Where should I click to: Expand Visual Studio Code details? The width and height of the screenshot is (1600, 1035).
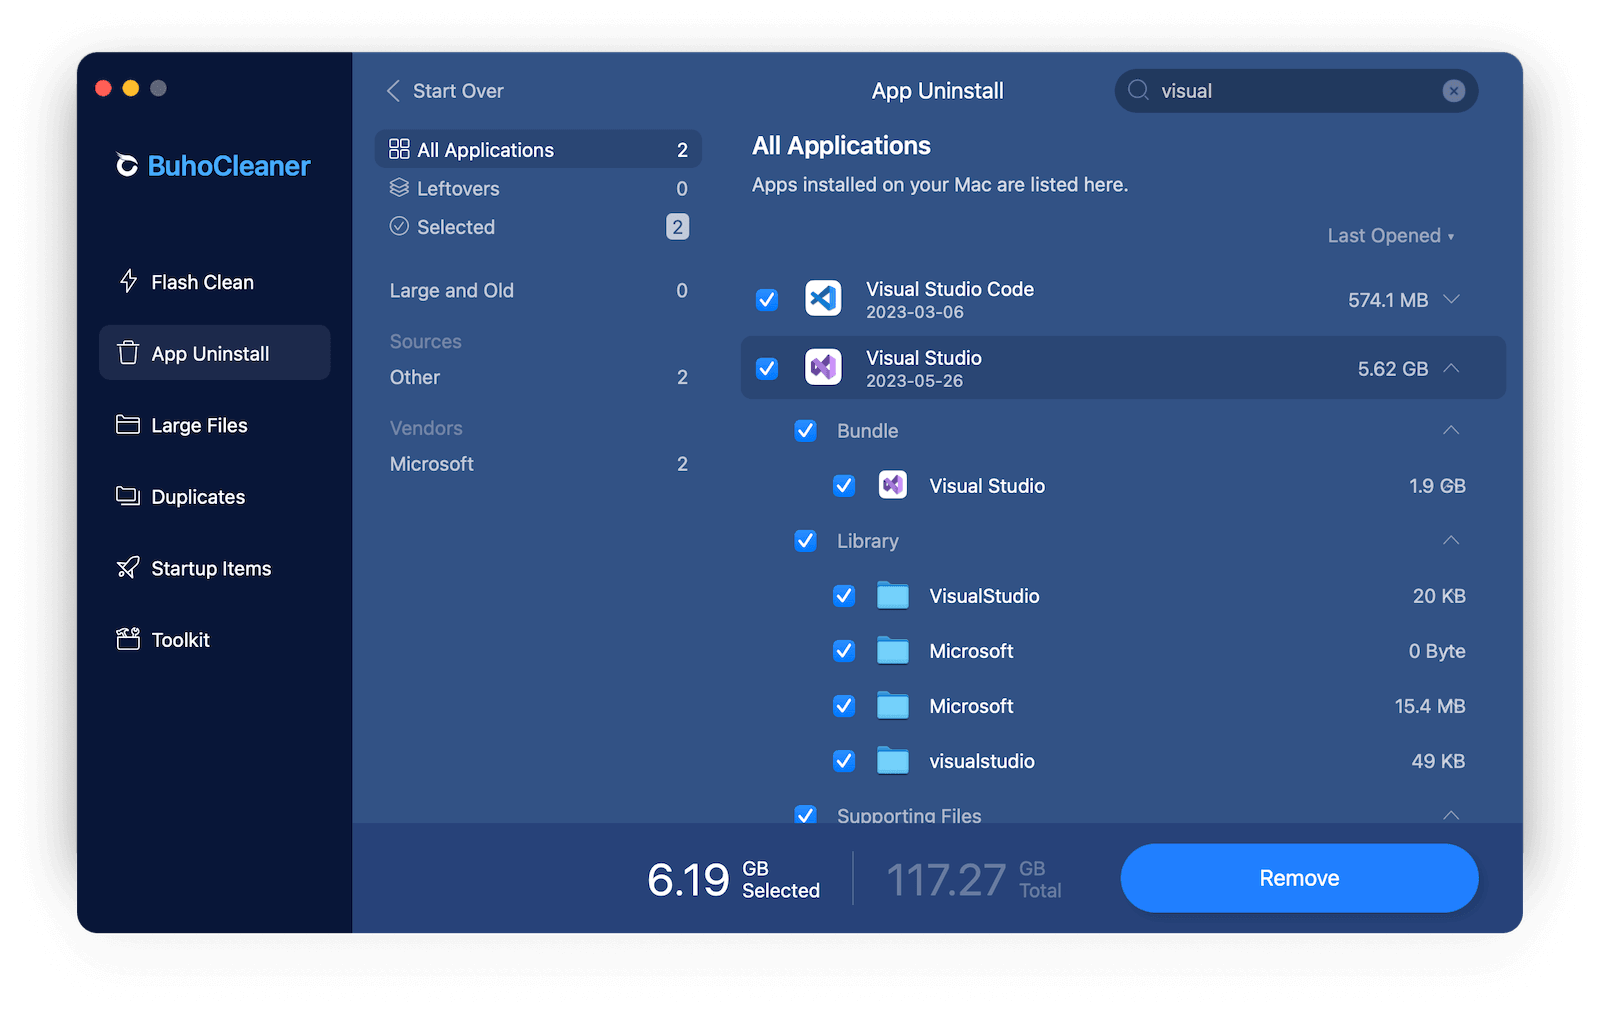click(x=1451, y=299)
